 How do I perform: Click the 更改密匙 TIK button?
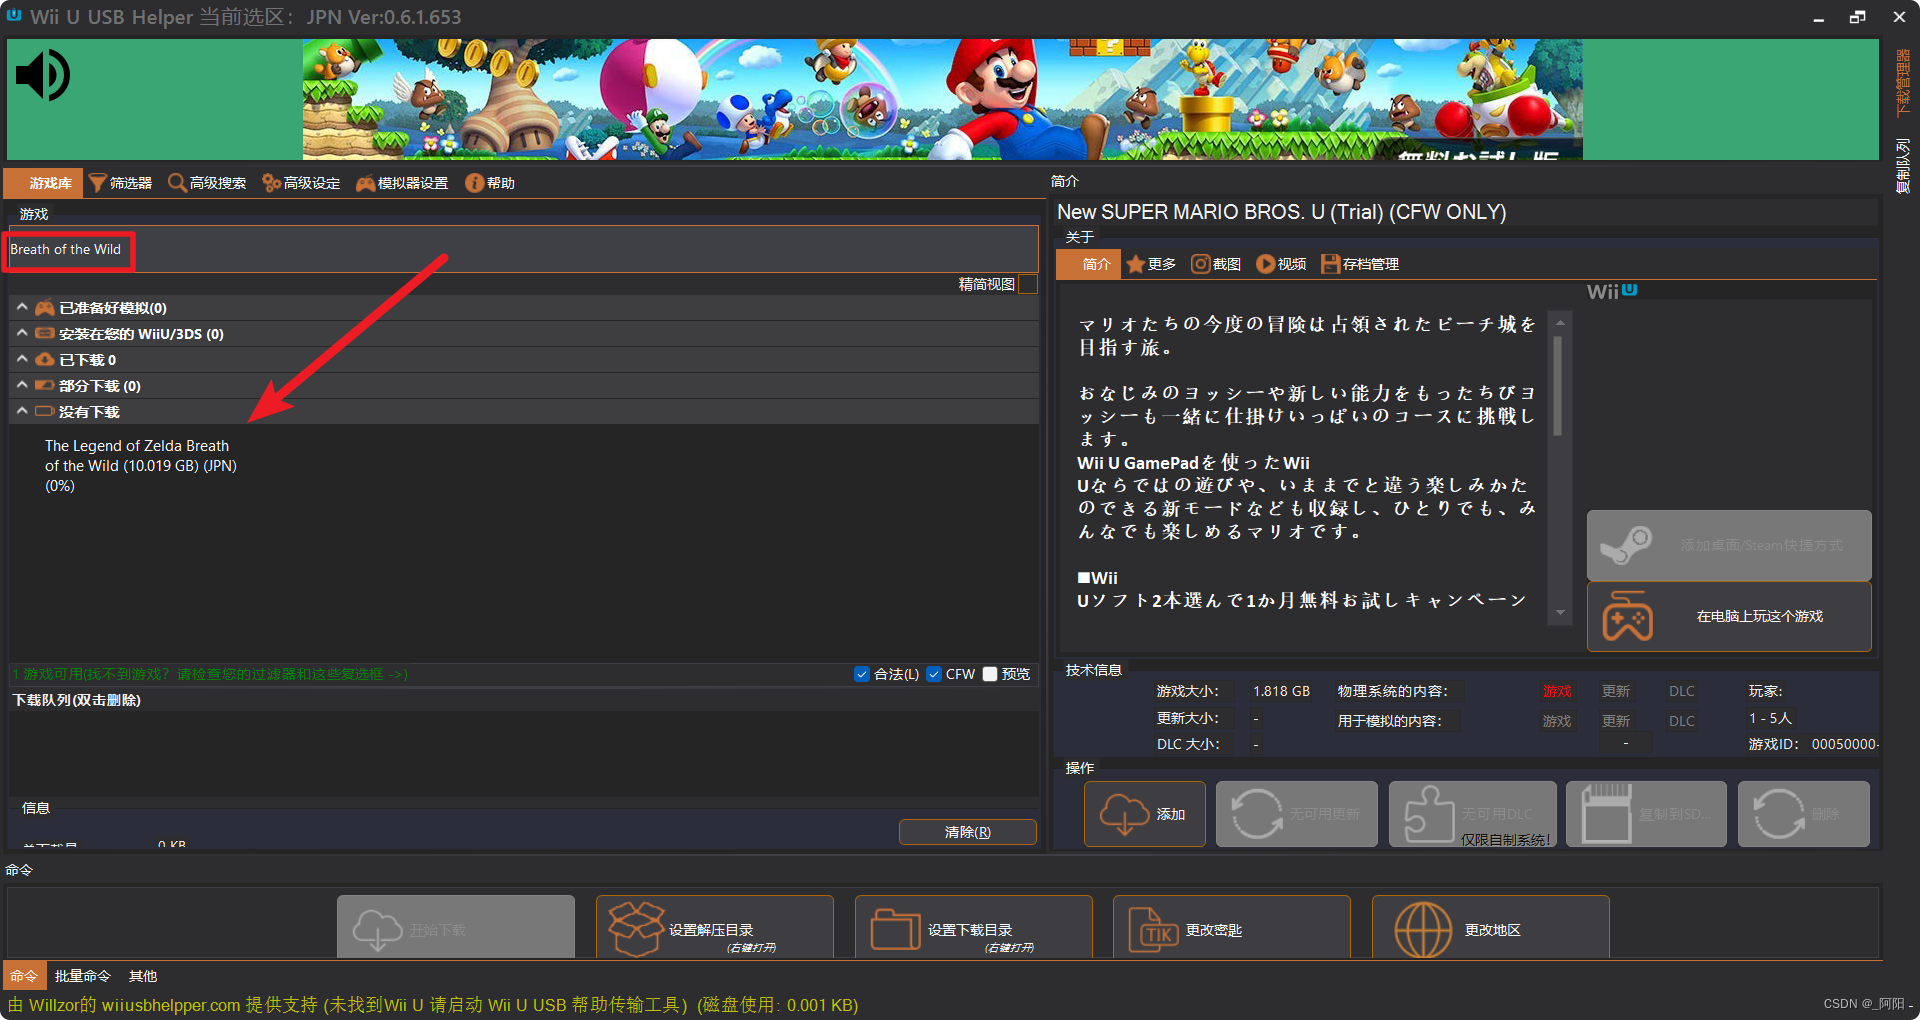tap(1232, 928)
